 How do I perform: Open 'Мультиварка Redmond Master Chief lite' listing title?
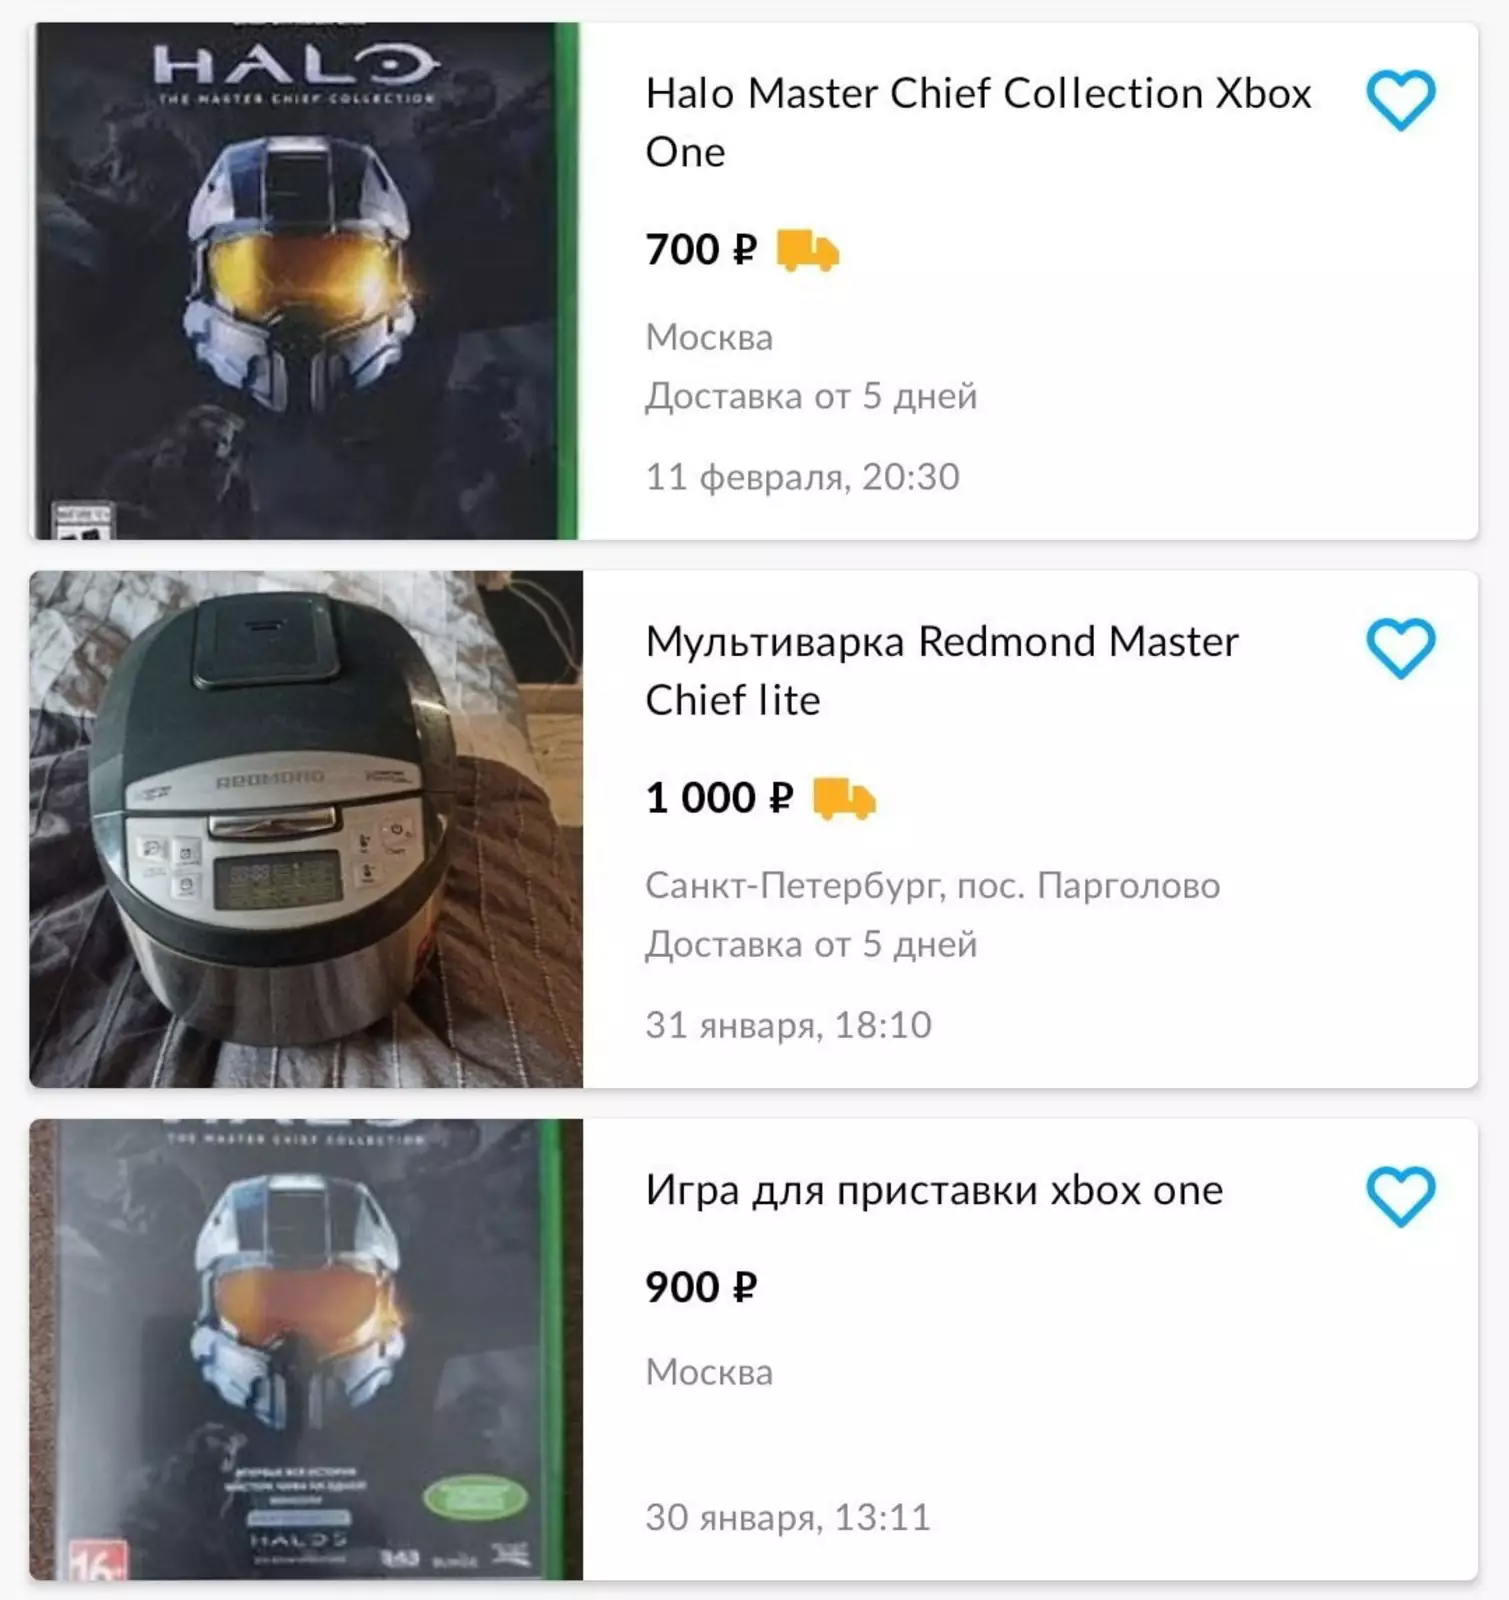[x=941, y=670]
